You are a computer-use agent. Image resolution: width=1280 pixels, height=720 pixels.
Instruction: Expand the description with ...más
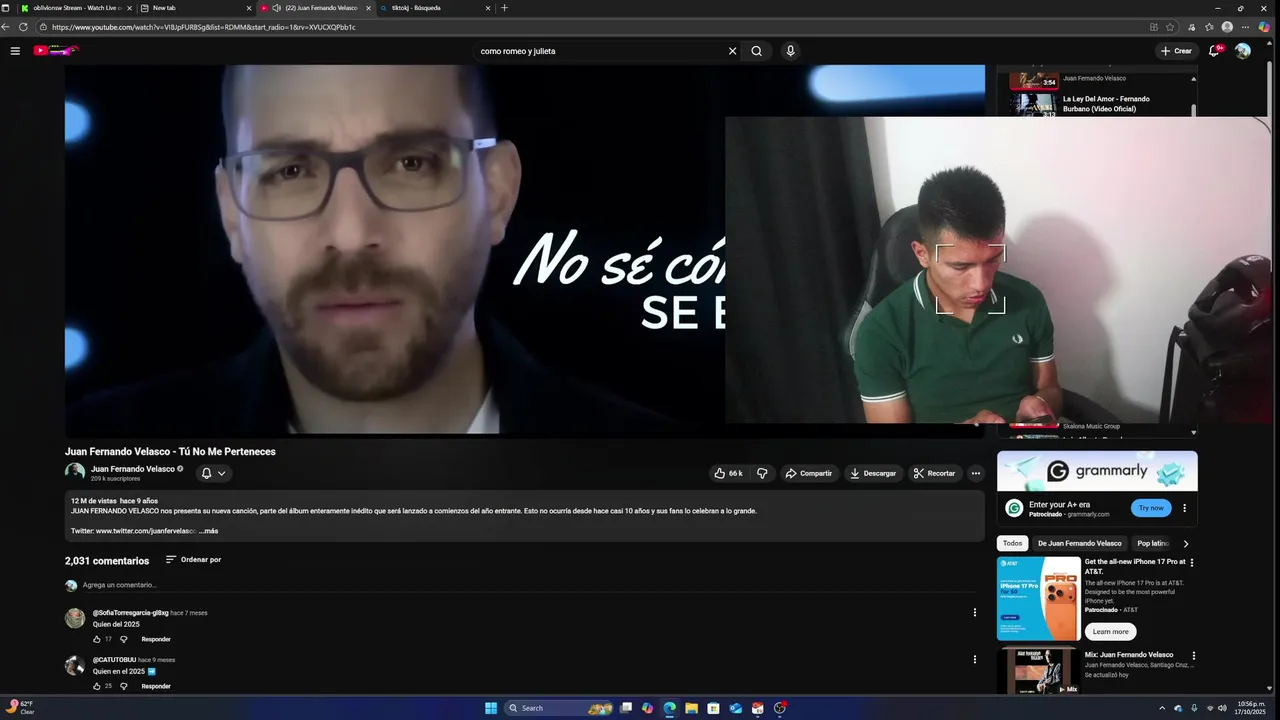click(208, 531)
